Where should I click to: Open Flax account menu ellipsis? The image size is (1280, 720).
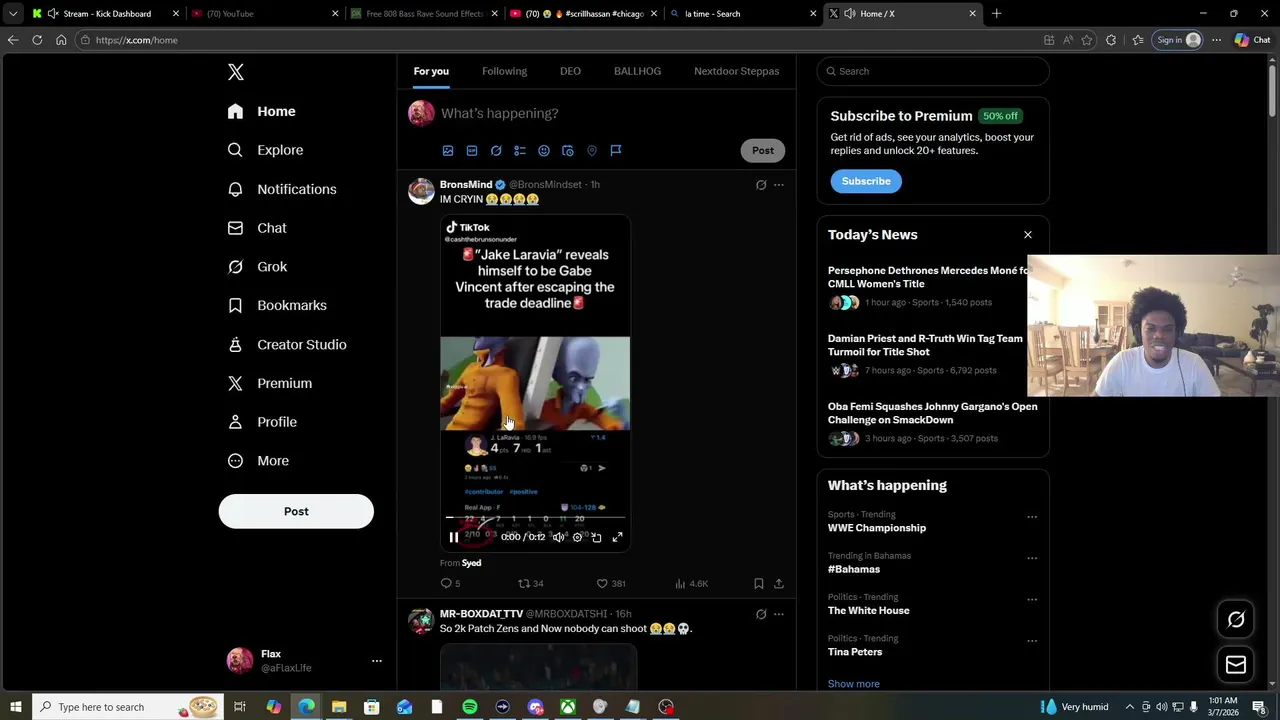(377, 661)
